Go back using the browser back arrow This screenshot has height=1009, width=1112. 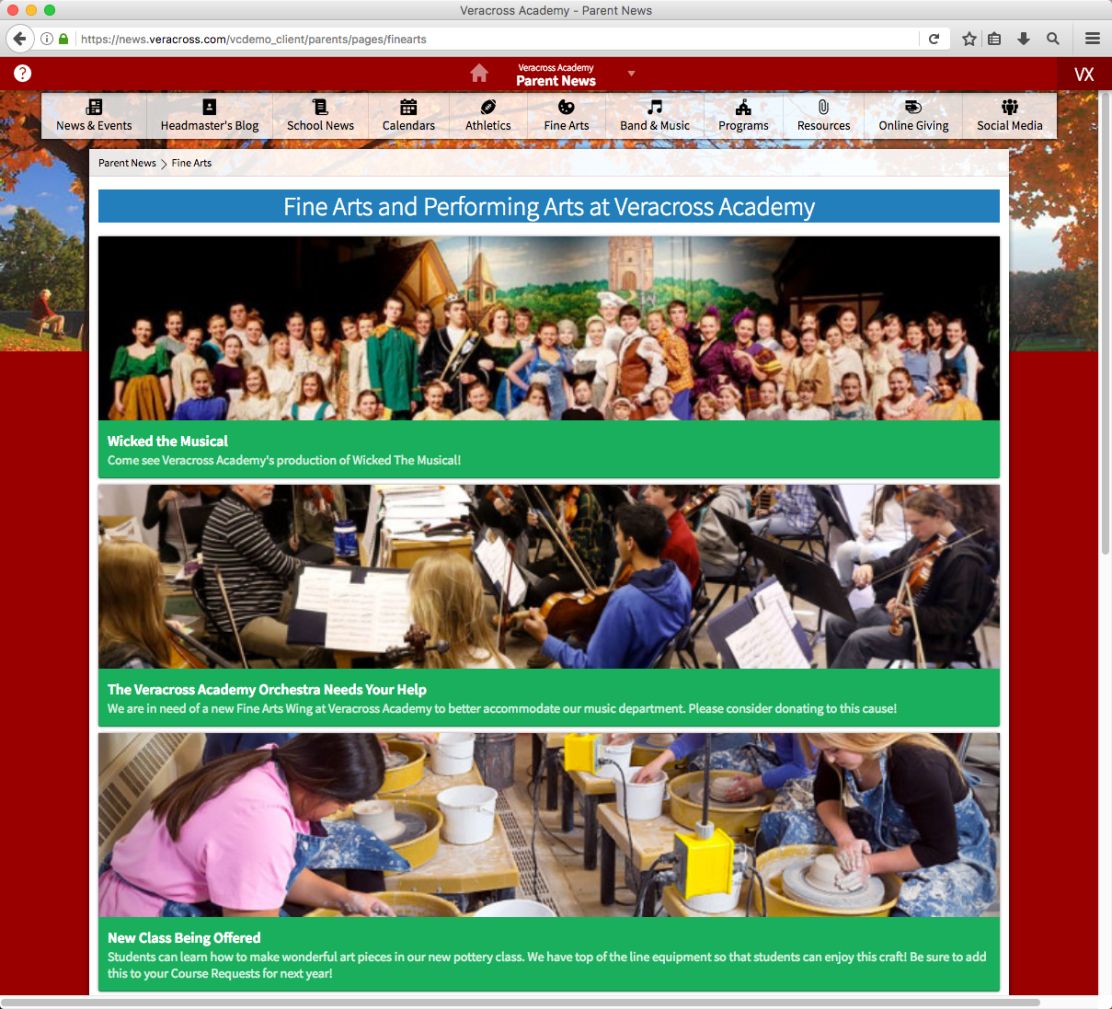[x=19, y=39]
